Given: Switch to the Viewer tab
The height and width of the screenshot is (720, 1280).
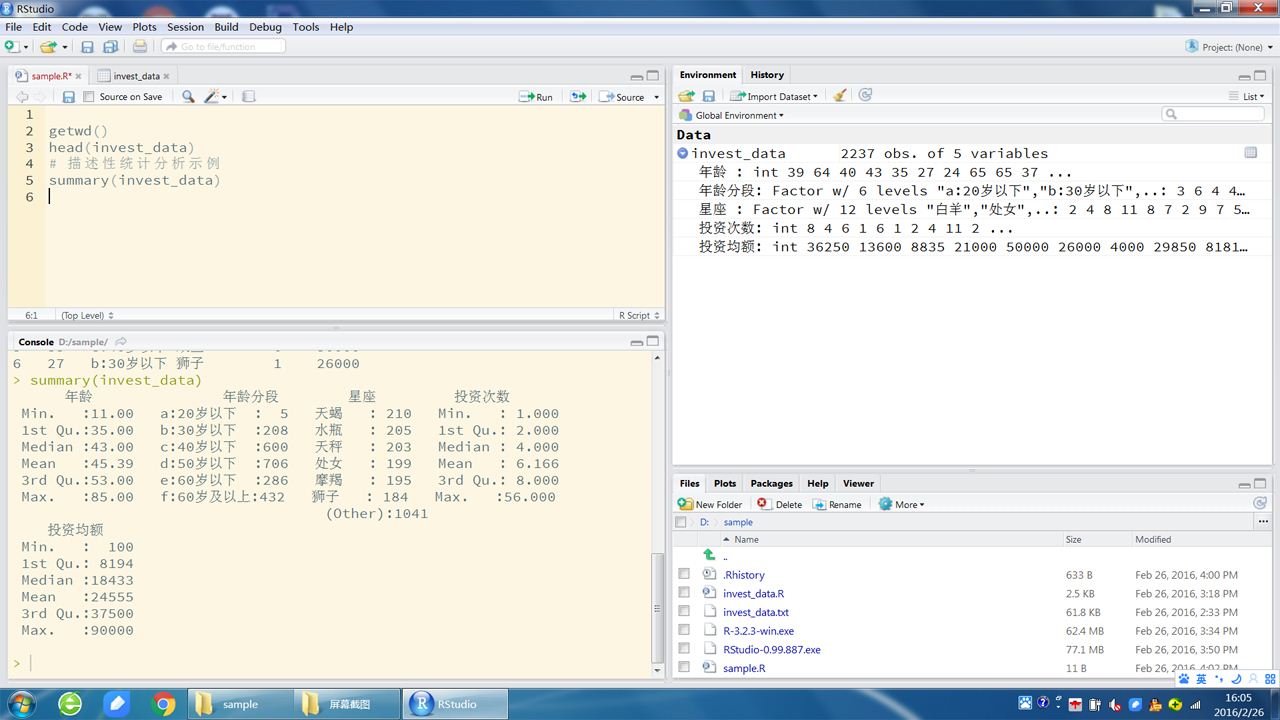Looking at the screenshot, I should click(x=858, y=483).
